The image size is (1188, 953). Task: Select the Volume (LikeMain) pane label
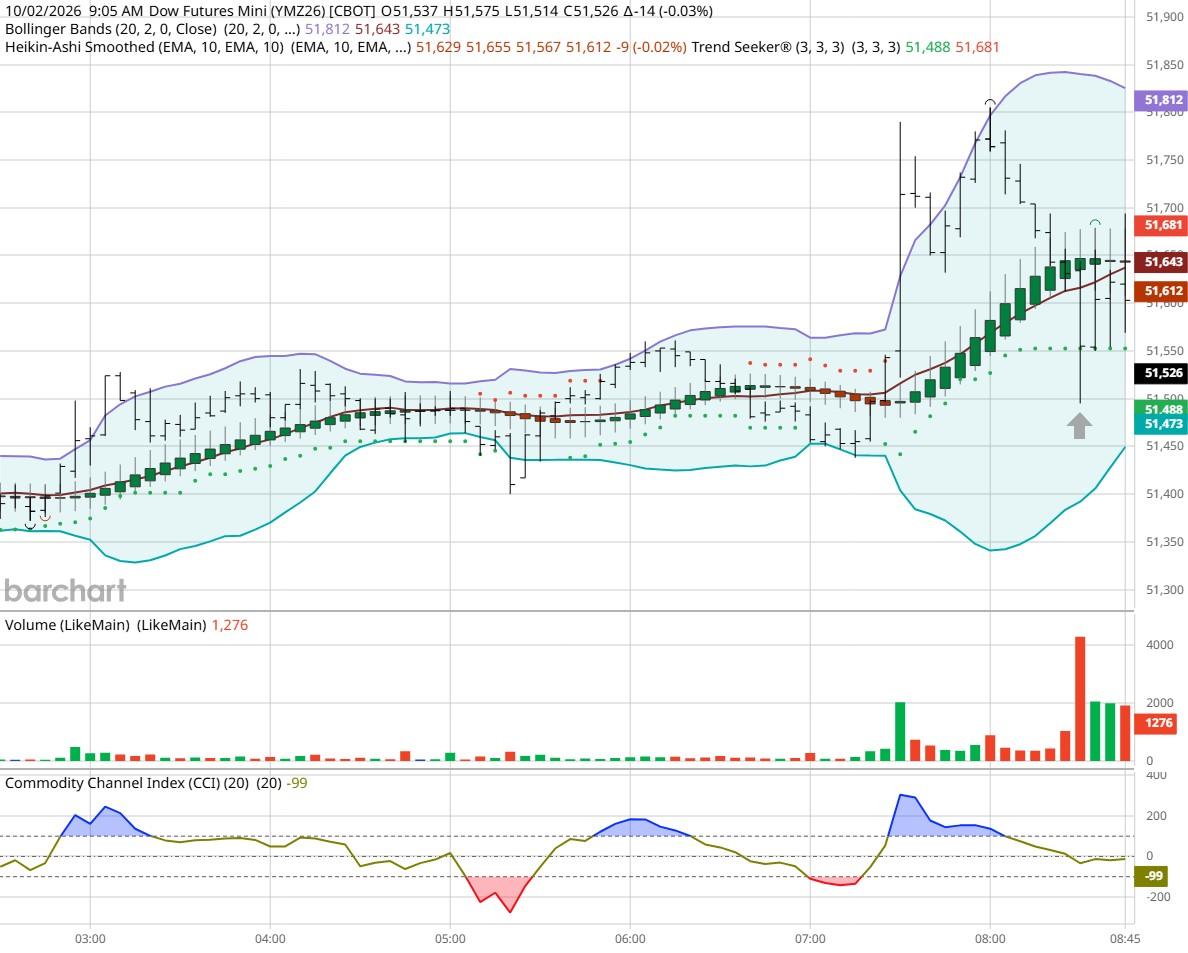click(67, 625)
